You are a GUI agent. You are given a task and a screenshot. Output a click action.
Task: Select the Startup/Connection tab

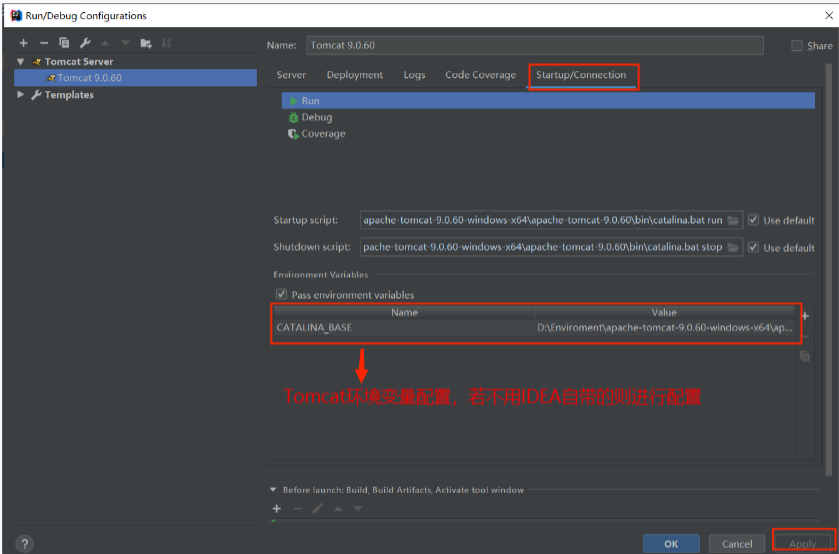click(581, 75)
